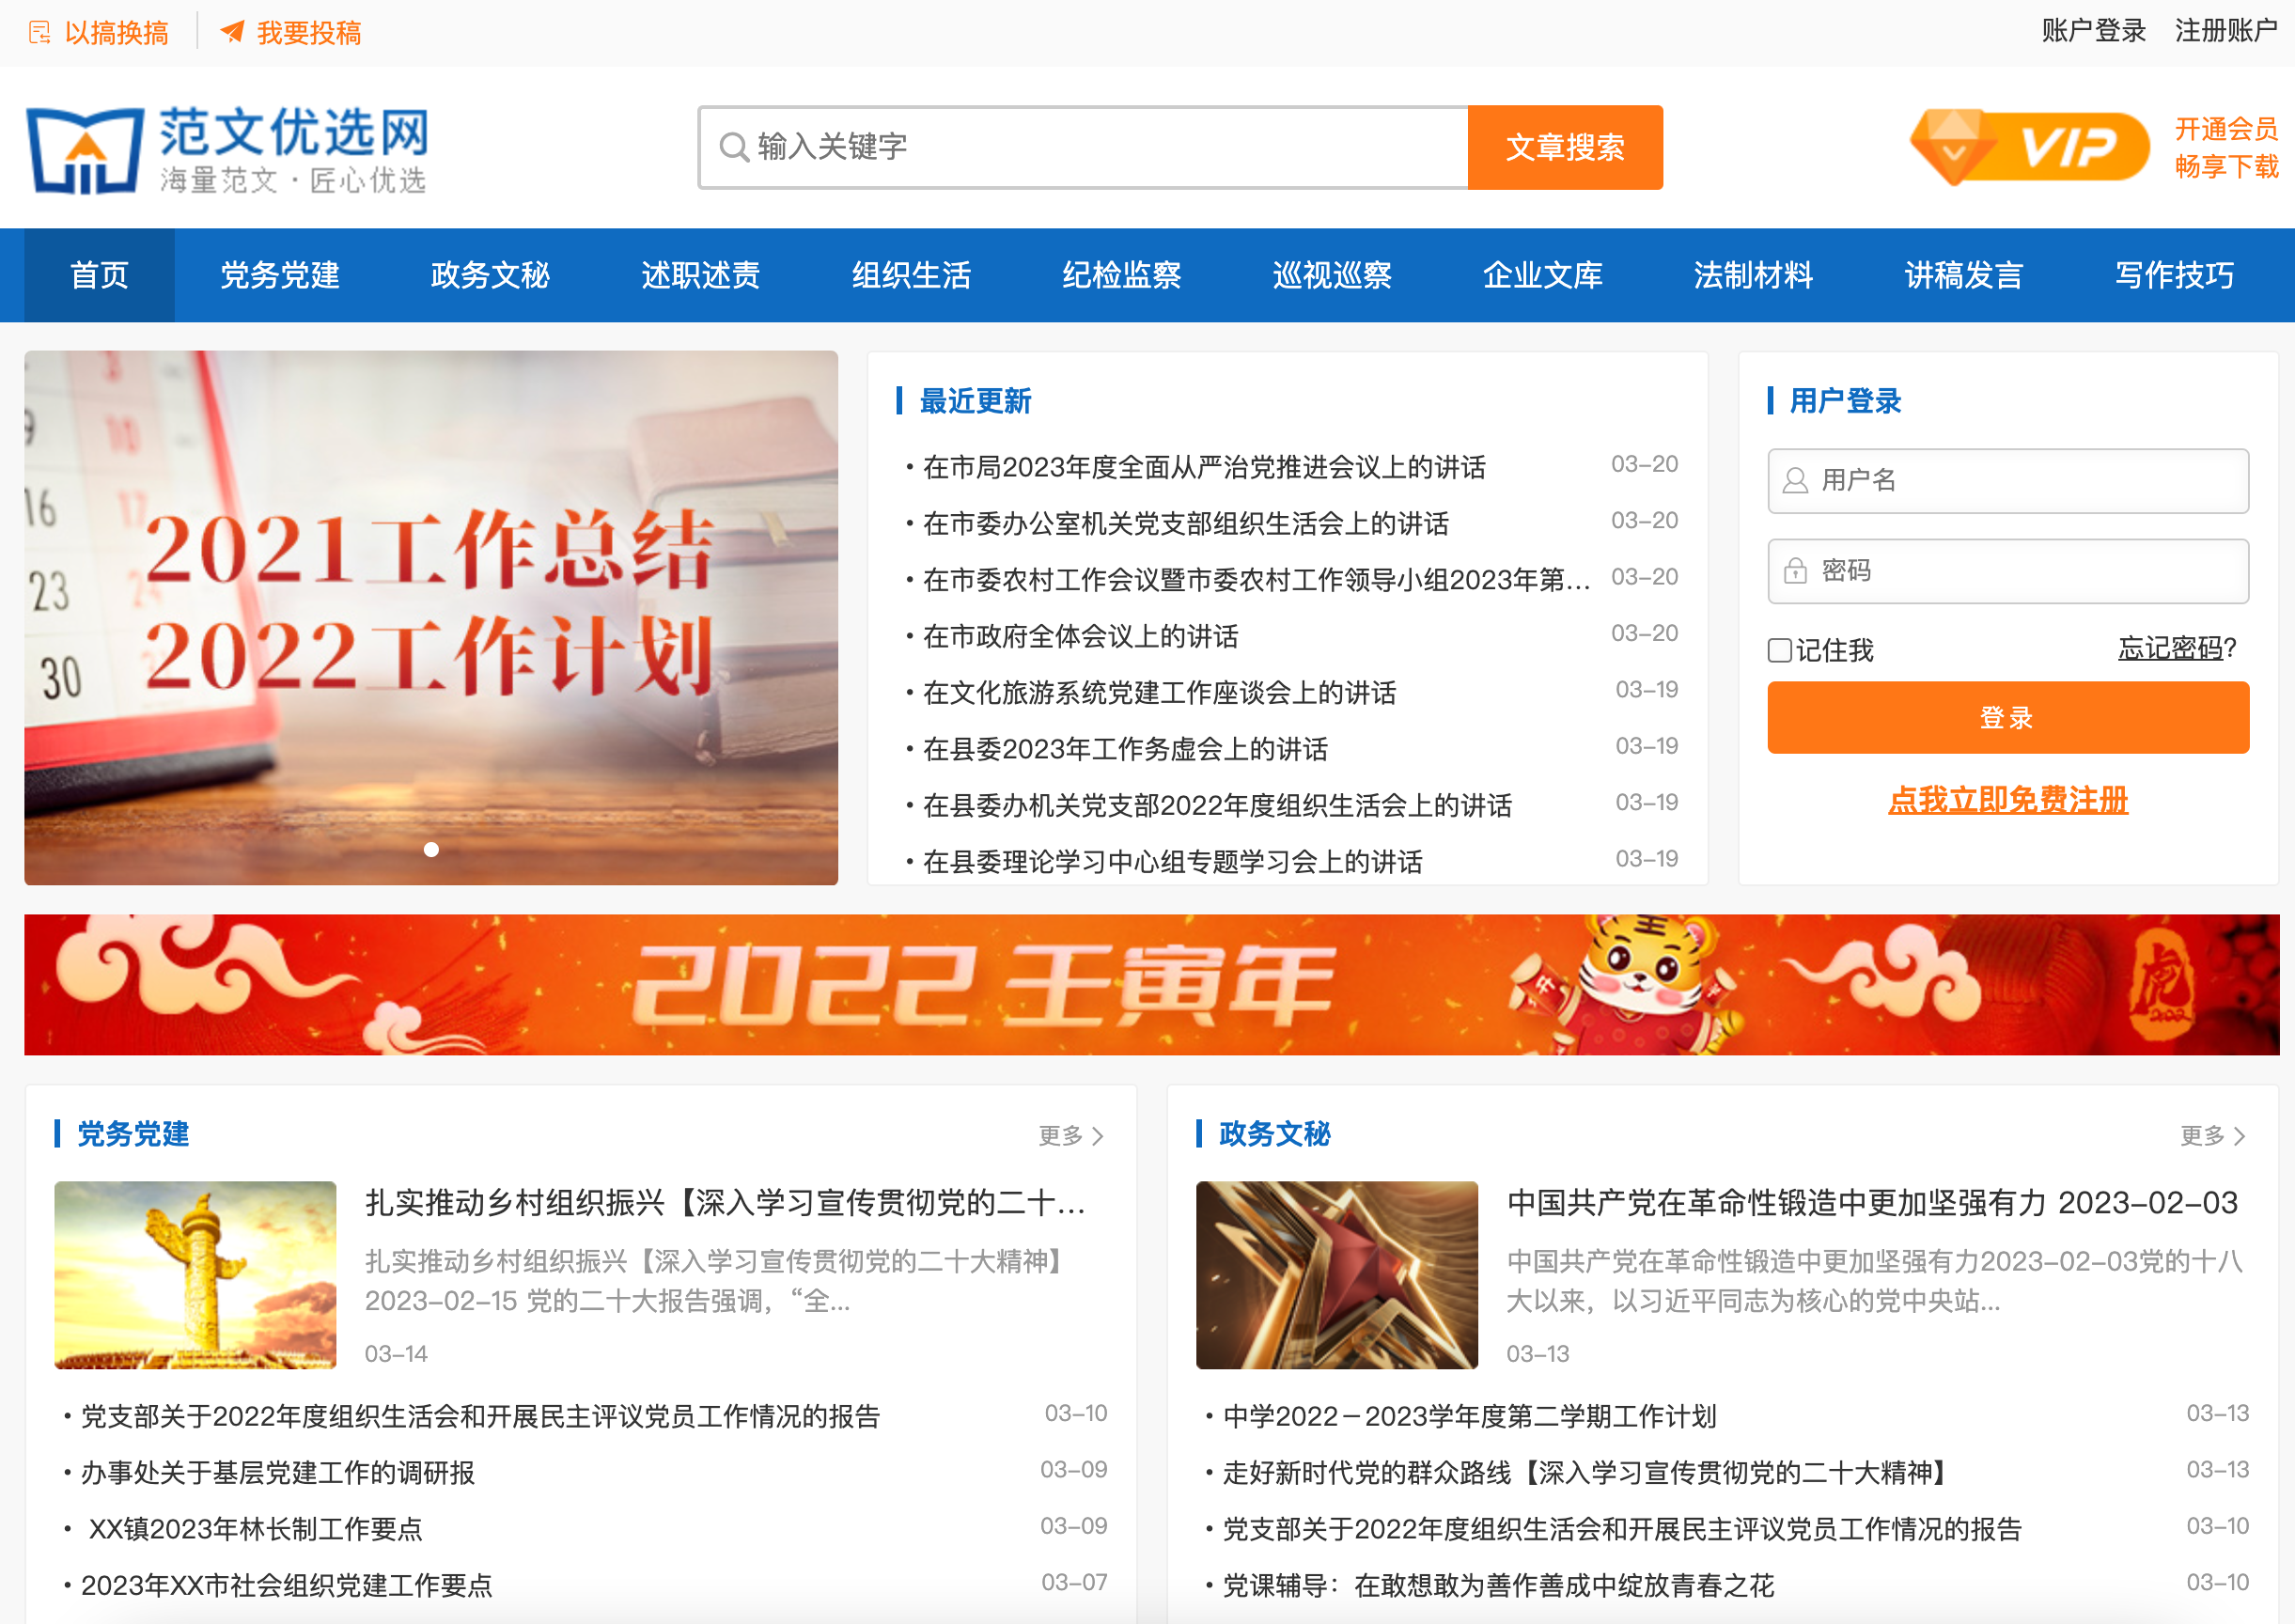
Task: Click the carousel dot indicator on banner
Action: point(431,849)
